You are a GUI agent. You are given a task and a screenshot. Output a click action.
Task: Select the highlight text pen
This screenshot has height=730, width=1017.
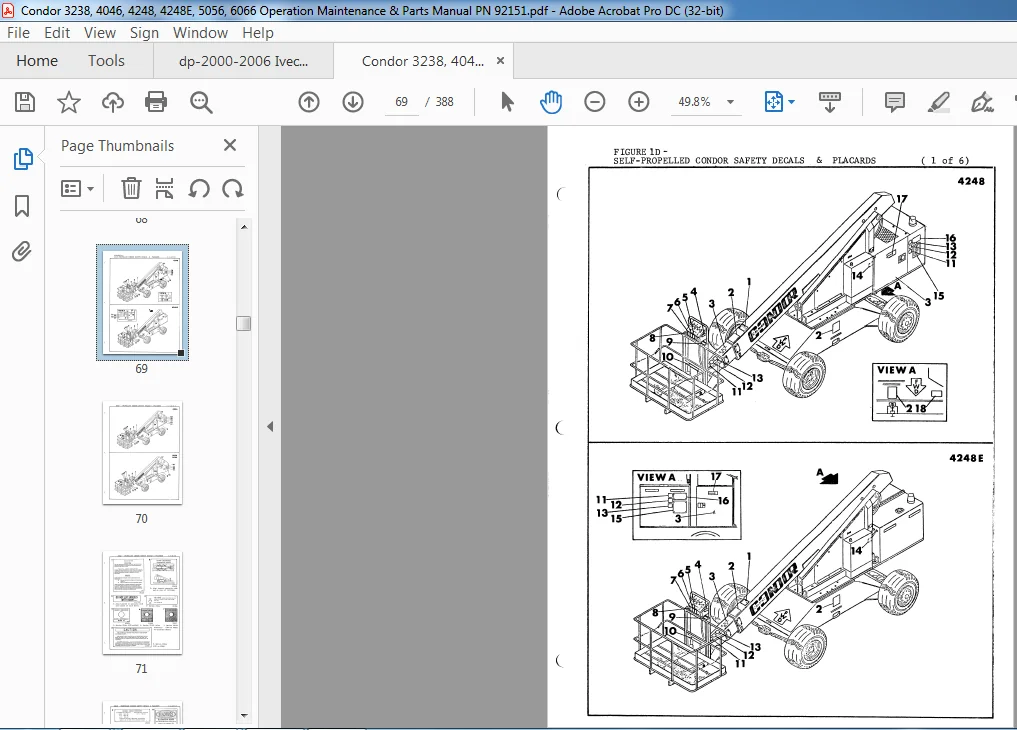pyautogui.click(x=939, y=102)
